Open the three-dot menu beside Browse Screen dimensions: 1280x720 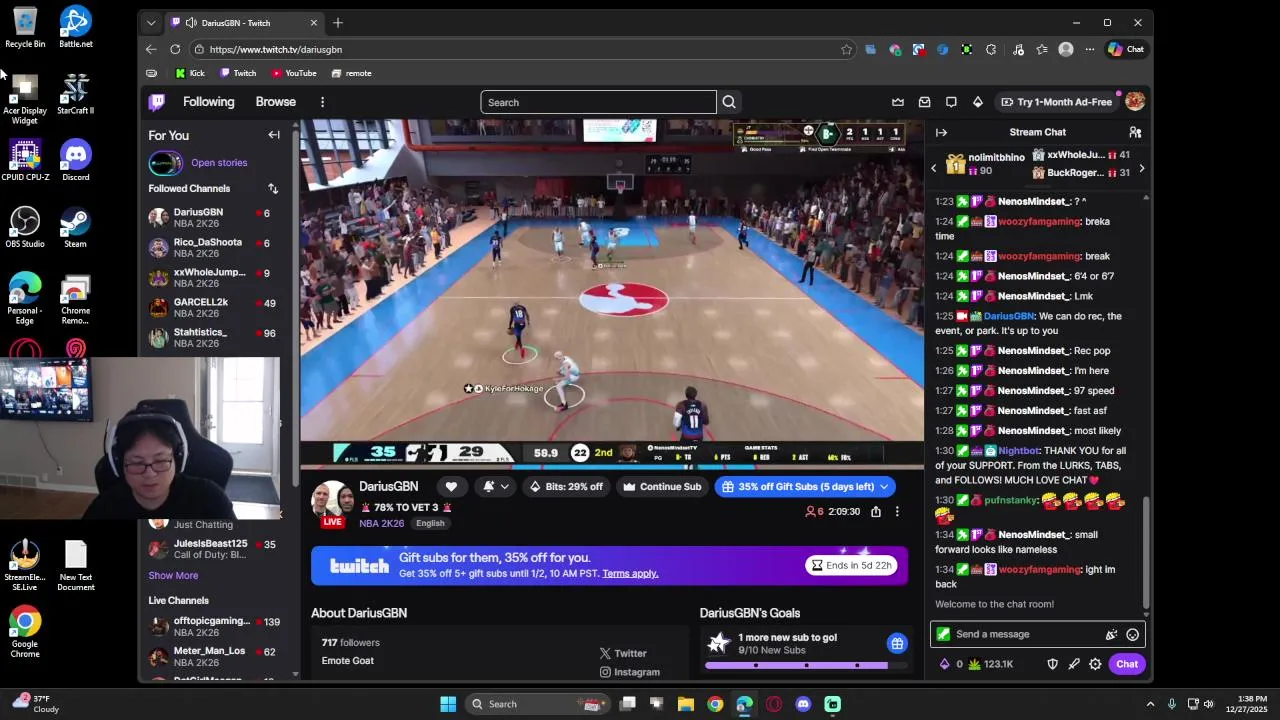click(322, 102)
